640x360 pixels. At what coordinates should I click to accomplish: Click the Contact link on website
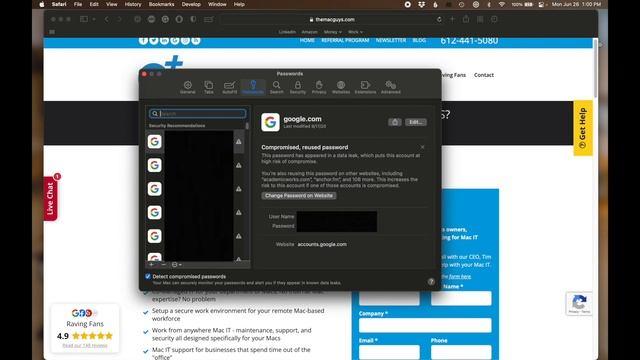[484, 75]
